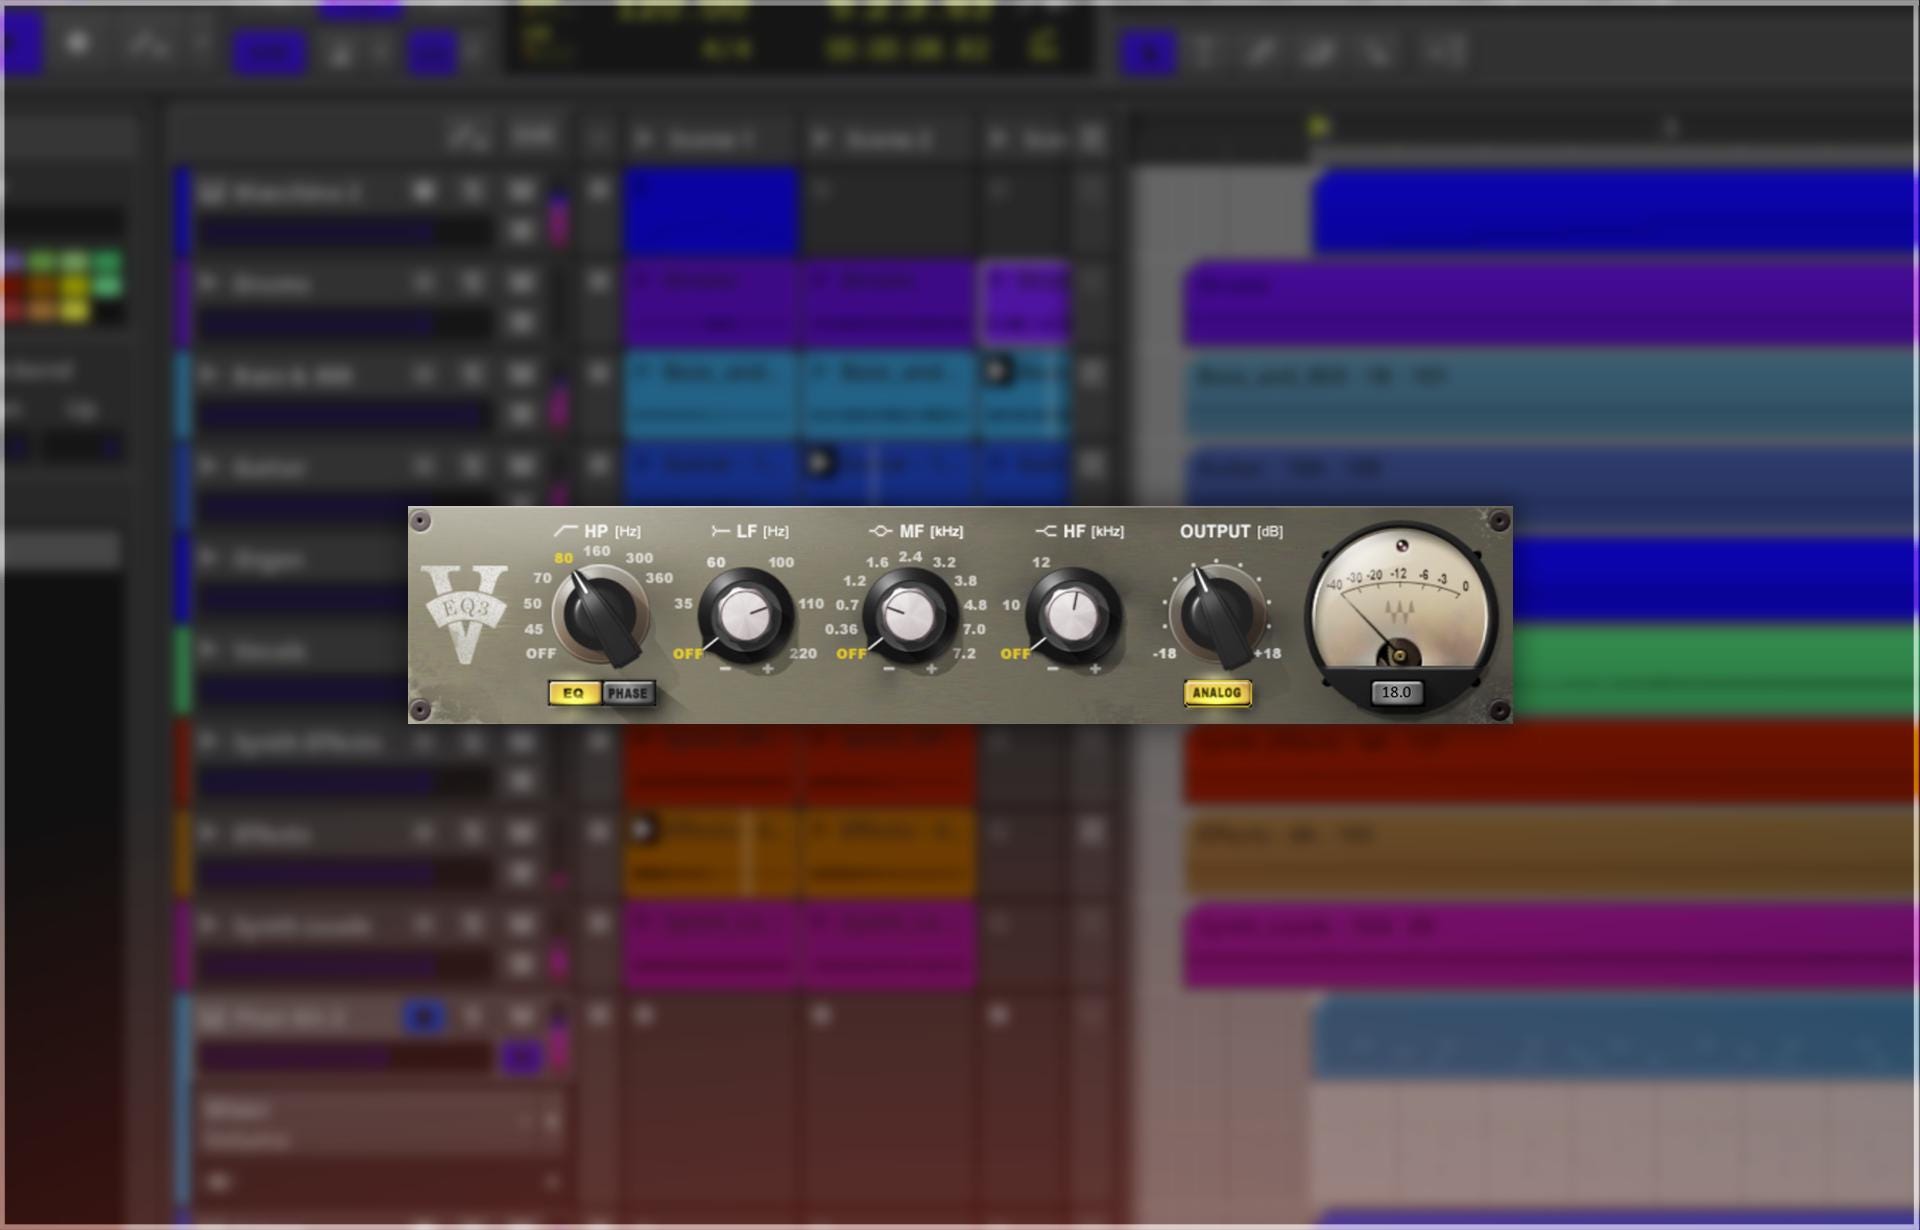Click the HF high-shelf shape icon
The height and width of the screenshot is (1230, 1920).
1046,531
